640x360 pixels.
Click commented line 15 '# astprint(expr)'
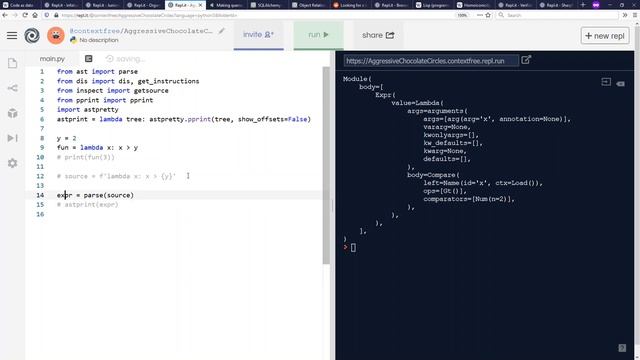click(x=87, y=204)
